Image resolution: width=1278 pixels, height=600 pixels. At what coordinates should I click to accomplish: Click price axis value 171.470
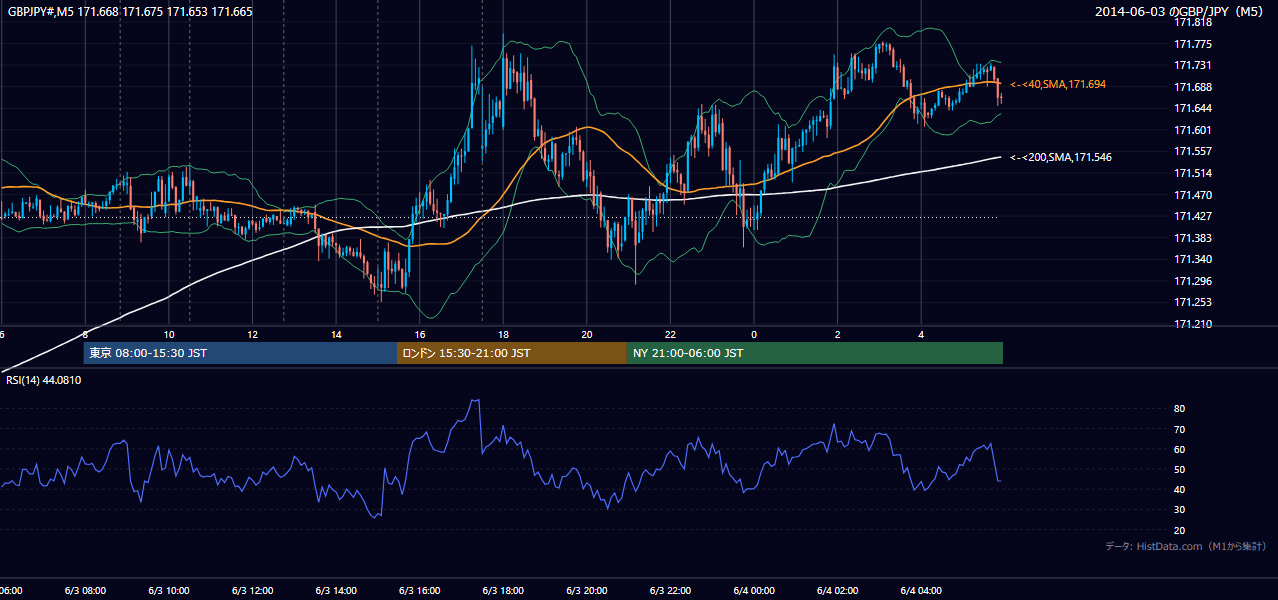pyautogui.click(x=1192, y=195)
